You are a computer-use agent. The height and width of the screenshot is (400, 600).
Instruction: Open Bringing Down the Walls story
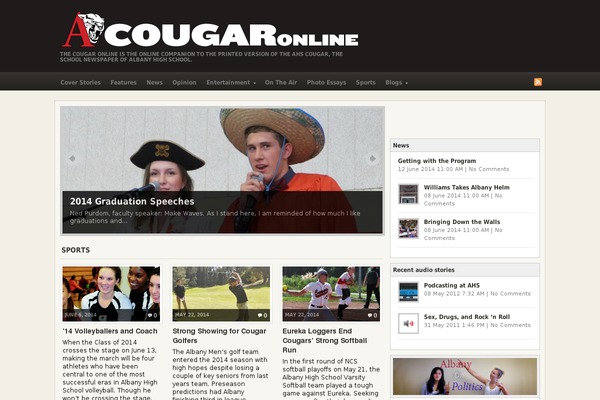tap(462, 222)
